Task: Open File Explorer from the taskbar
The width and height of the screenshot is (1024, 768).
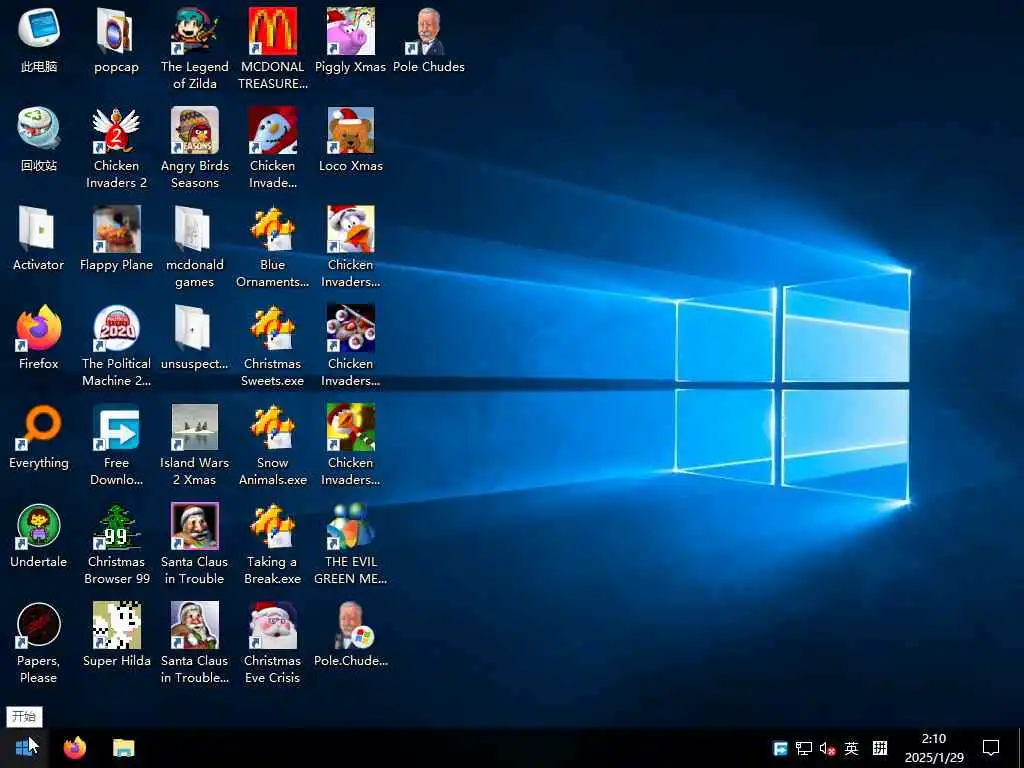Action: pos(123,748)
